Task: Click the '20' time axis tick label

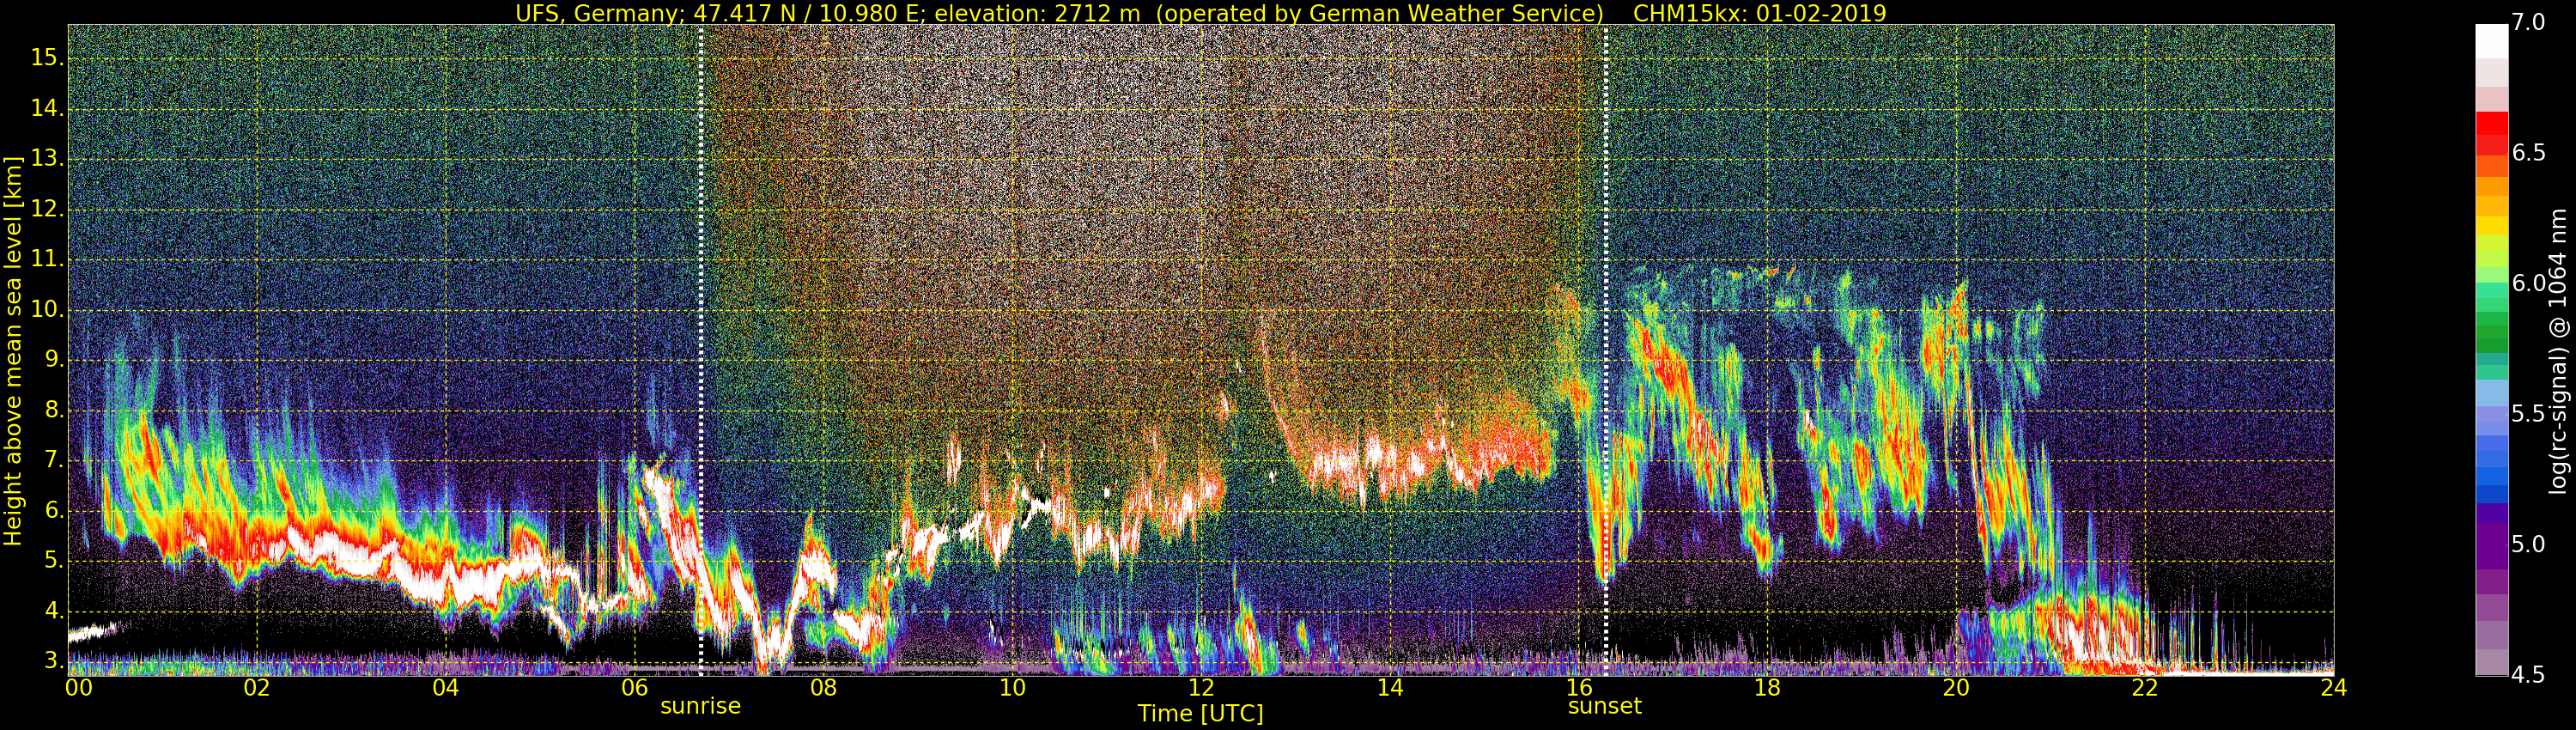Action: click(x=1956, y=688)
